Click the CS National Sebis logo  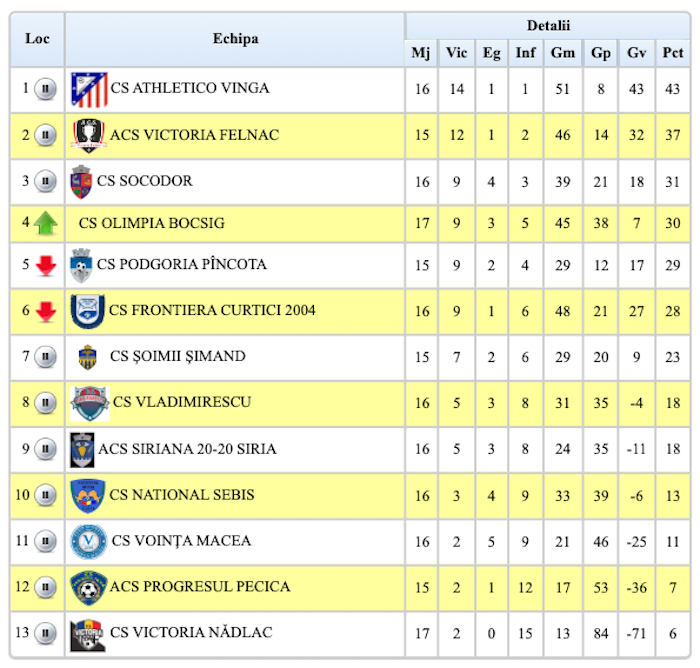88,495
